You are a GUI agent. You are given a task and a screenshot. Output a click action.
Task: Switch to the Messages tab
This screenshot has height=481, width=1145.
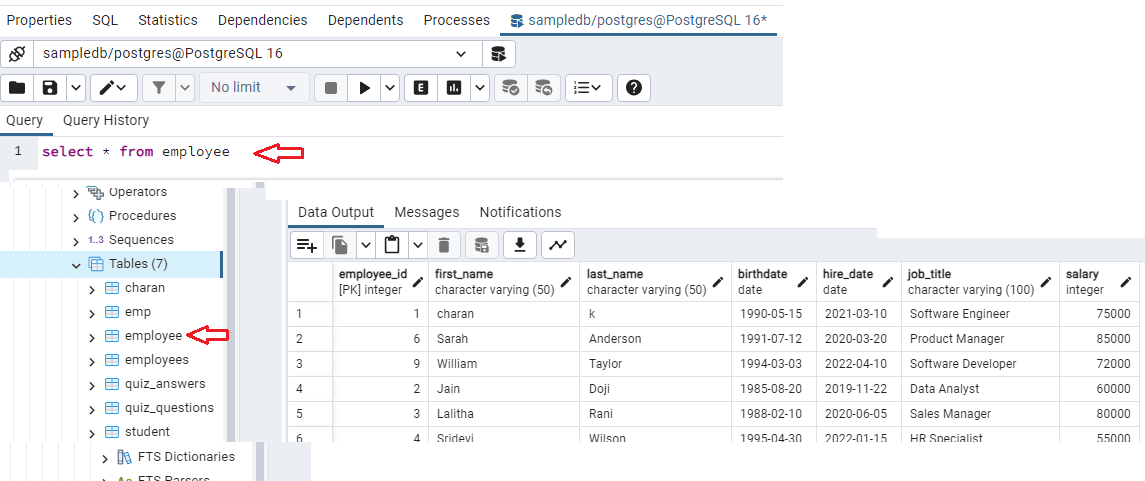point(427,212)
